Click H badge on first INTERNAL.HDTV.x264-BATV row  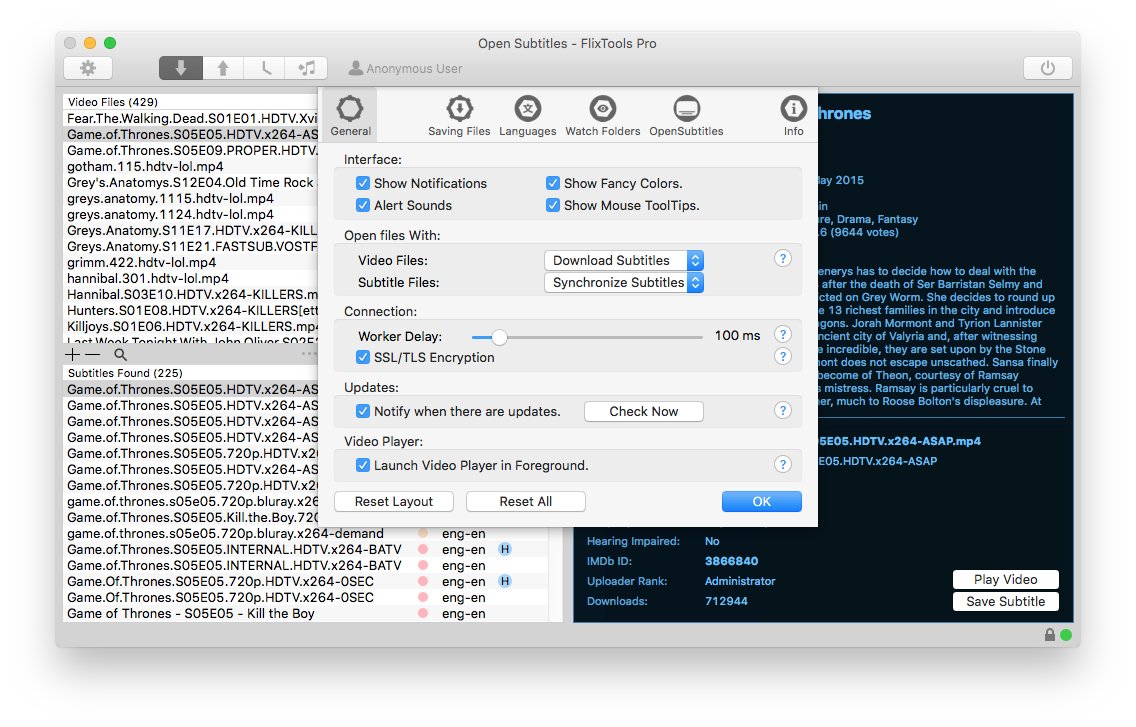click(x=505, y=549)
